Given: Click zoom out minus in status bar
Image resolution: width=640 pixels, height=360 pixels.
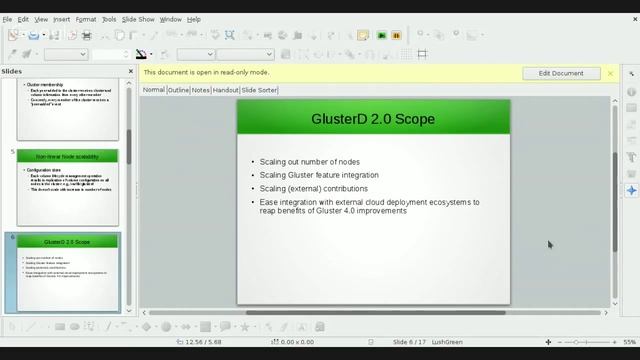Looking at the screenshot, I should pyautogui.click(x=560, y=342).
